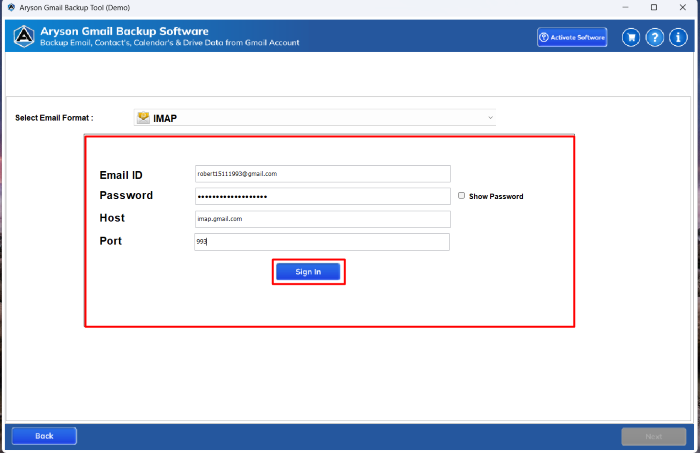The image size is (700, 453).
Task: Open the info about icon
Action: [678, 37]
